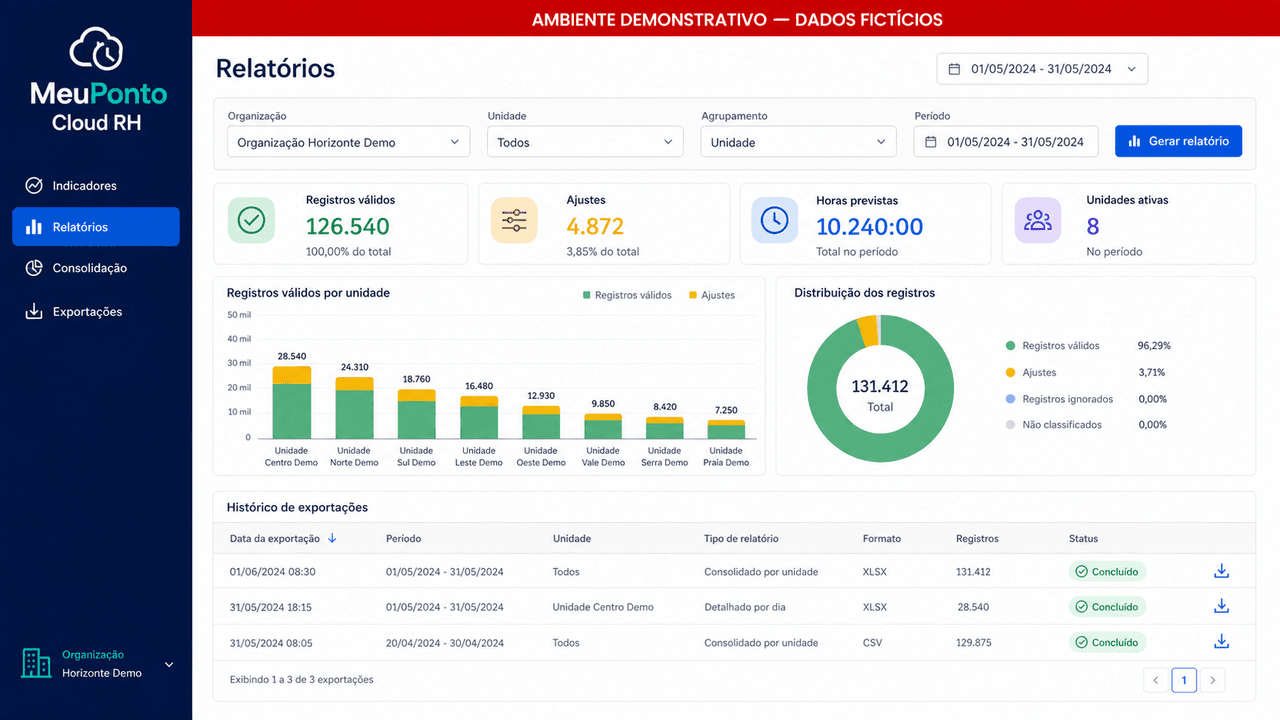Screen dimensions: 1280x720
Task: Click the Relatórios bar chart sidebar icon
Action: tap(34, 227)
